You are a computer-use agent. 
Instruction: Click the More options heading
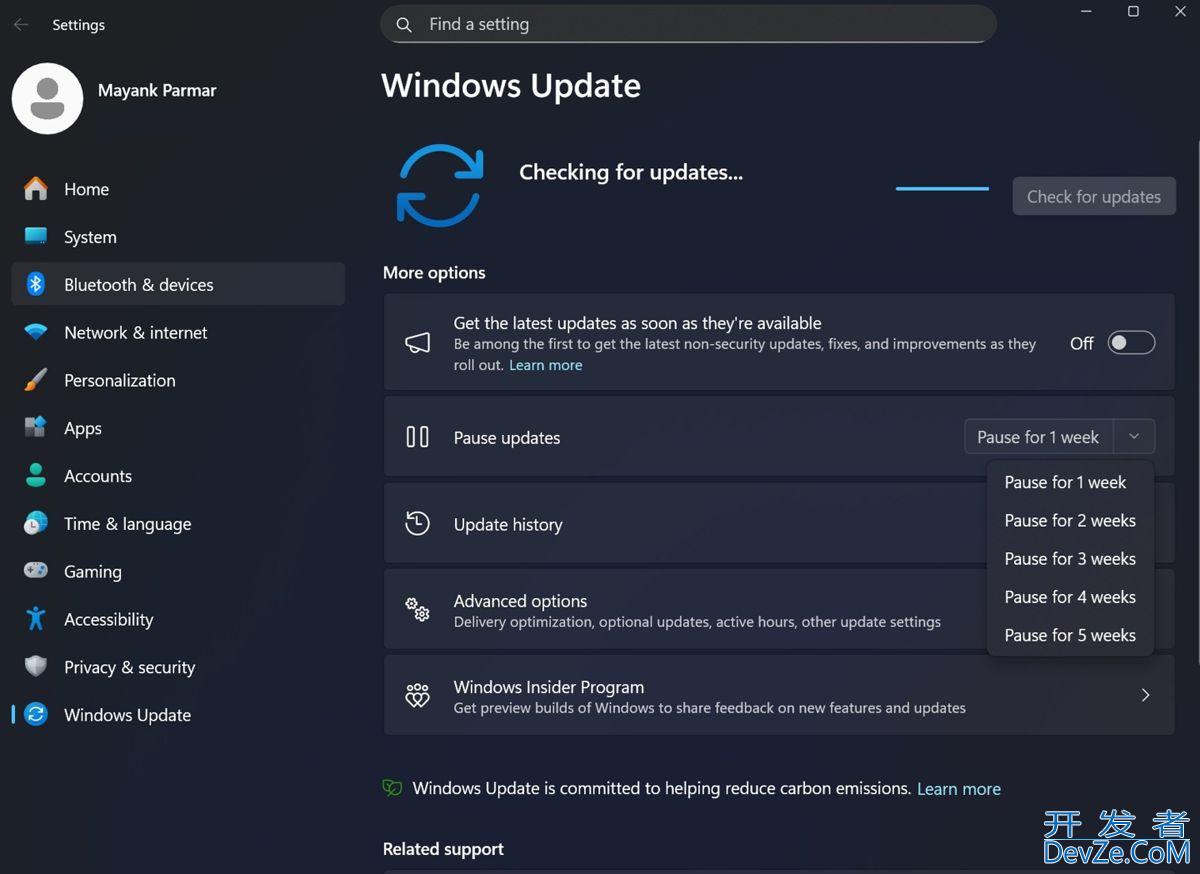tap(434, 272)
